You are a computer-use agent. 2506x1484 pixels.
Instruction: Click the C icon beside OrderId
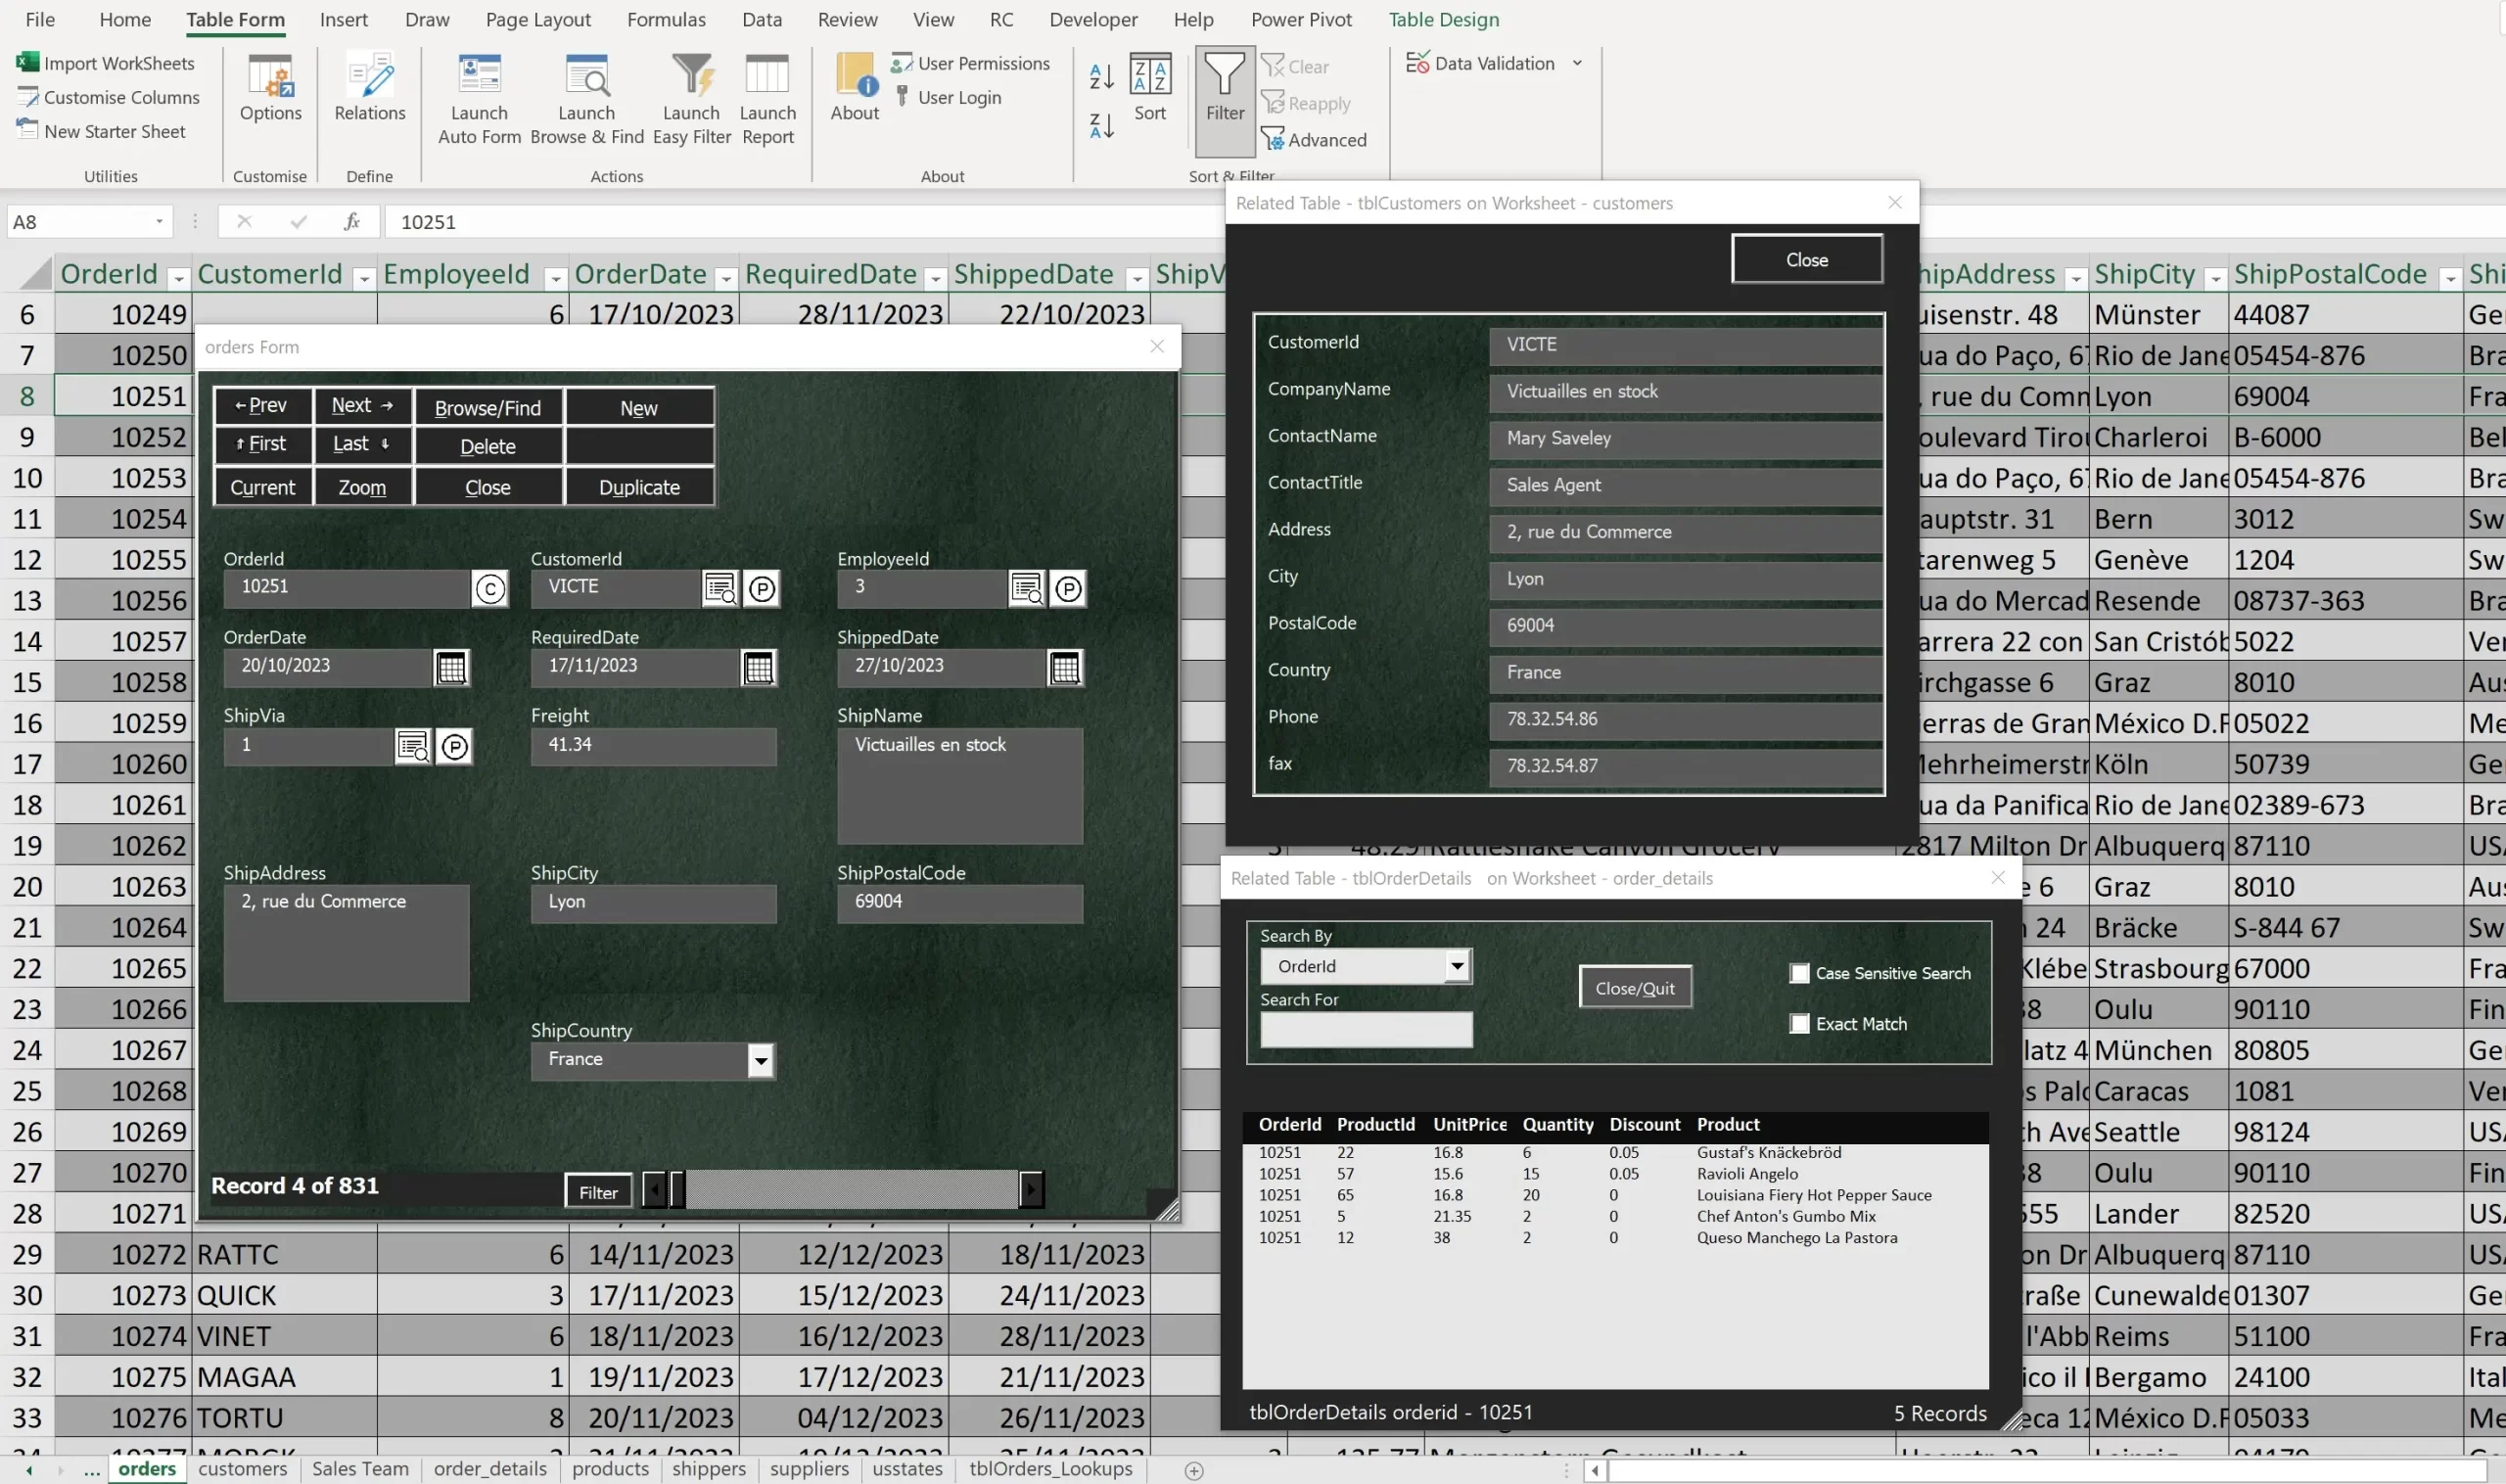[x=489, y=588]
